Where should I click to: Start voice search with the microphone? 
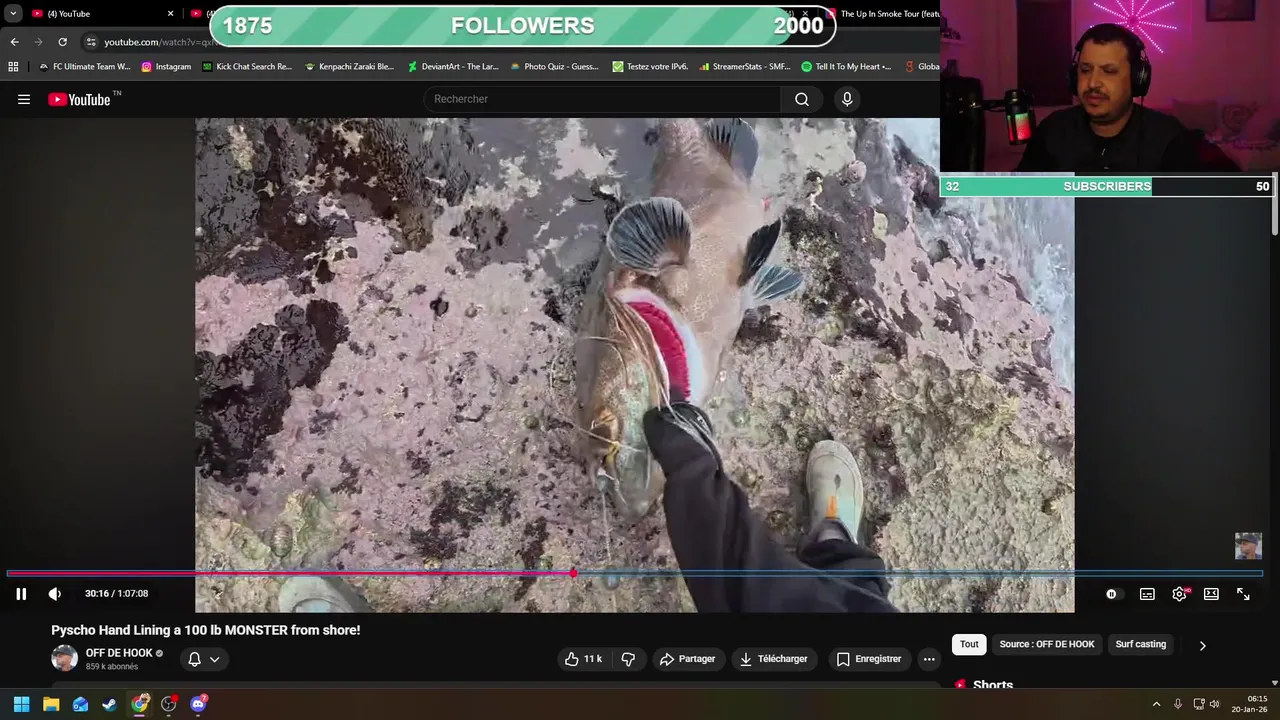click(847, 99)
